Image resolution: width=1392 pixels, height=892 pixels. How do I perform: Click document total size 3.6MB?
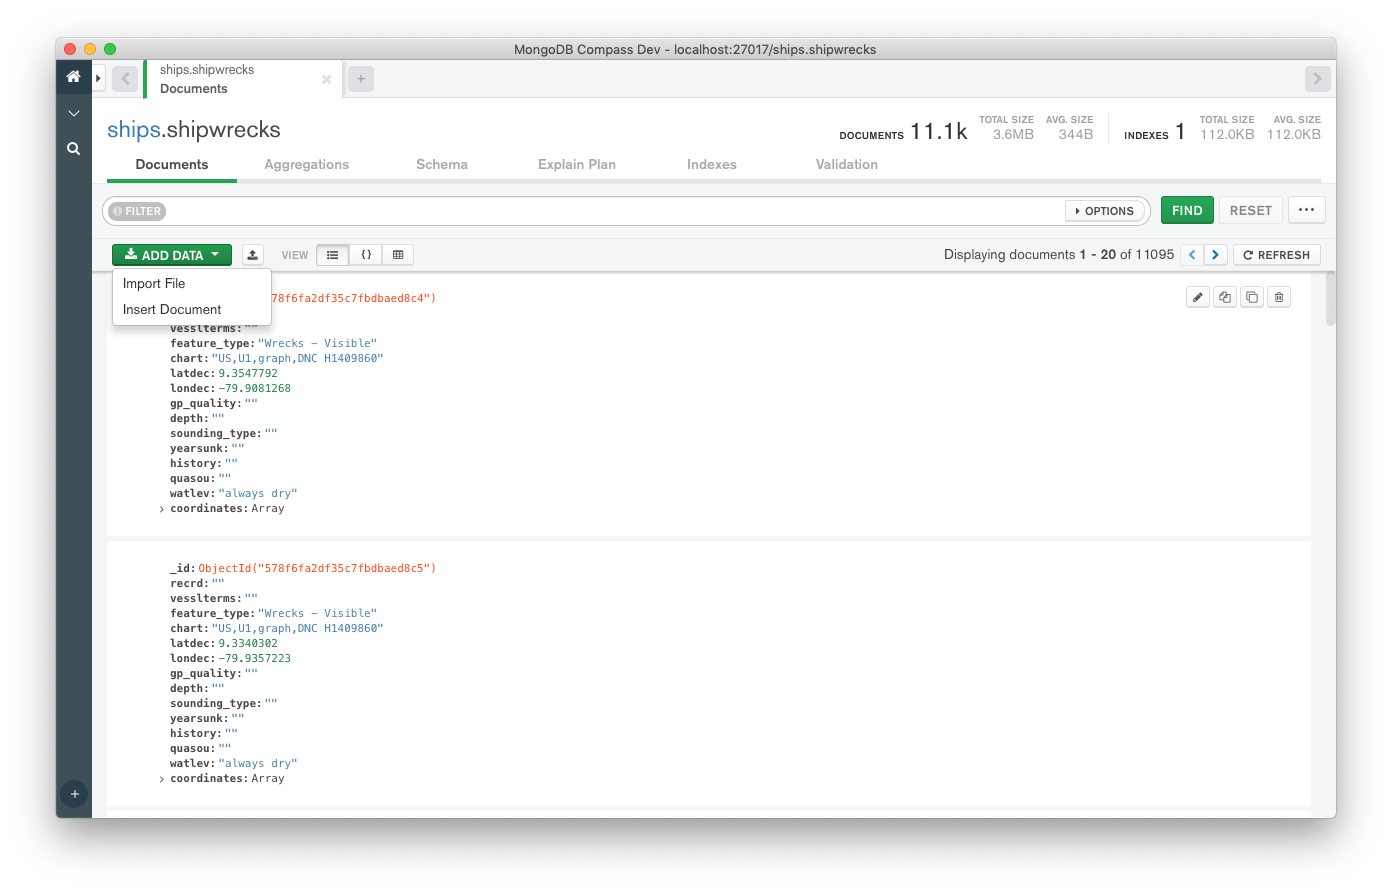click(1013, 134)
